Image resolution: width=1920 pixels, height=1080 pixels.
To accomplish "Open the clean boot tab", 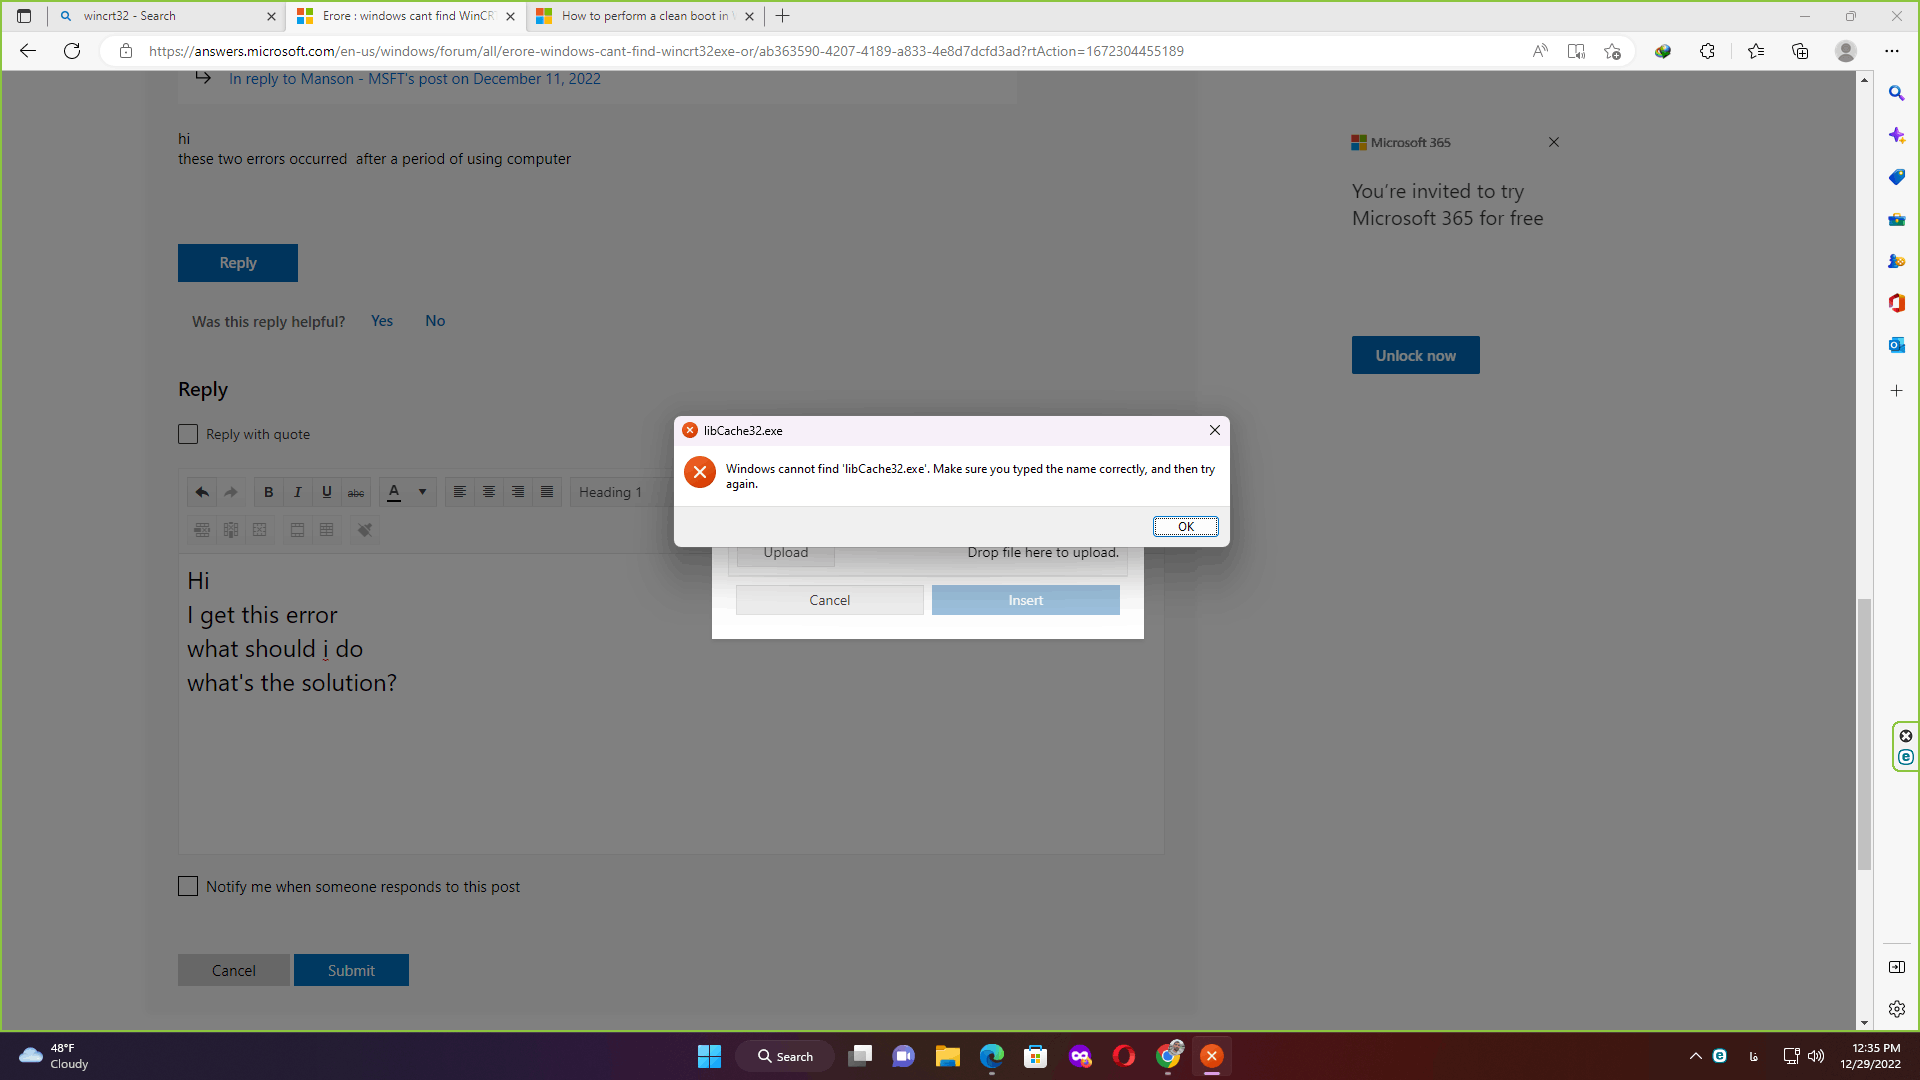I will (x=645, y=16).
